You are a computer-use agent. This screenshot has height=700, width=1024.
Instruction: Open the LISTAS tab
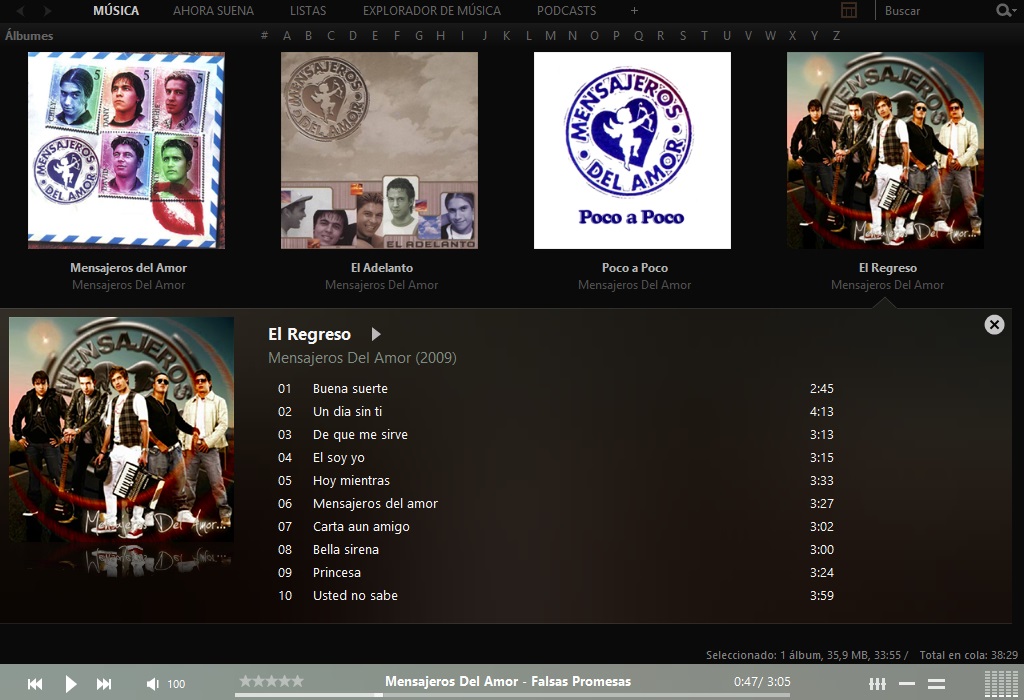click(308, 10)
